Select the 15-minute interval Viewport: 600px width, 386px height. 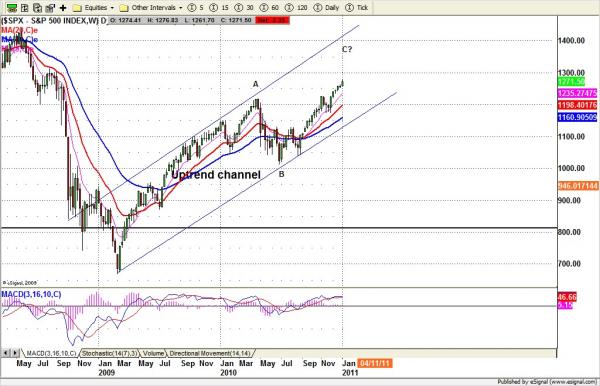pos(219,8)
